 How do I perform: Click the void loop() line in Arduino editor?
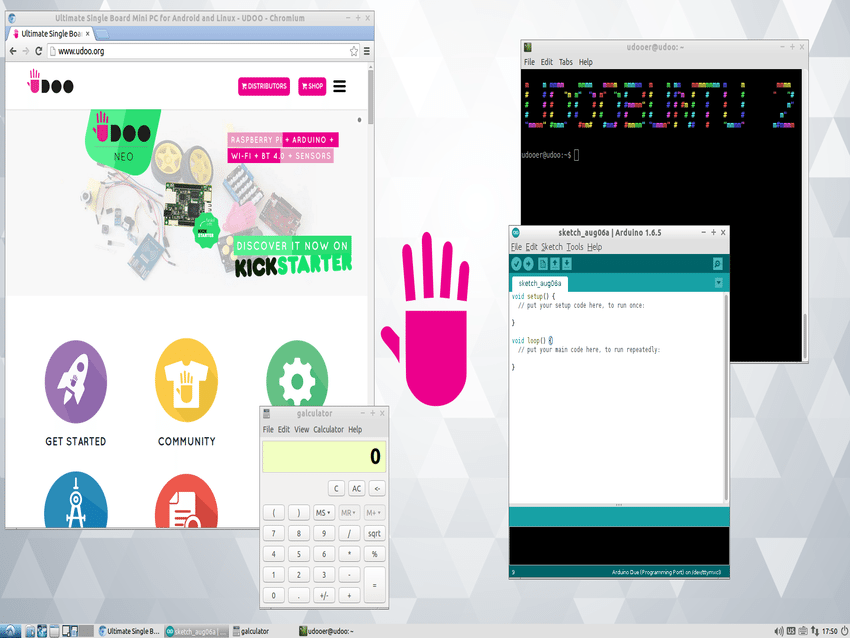pyautogui.click(x=532, y=341)
